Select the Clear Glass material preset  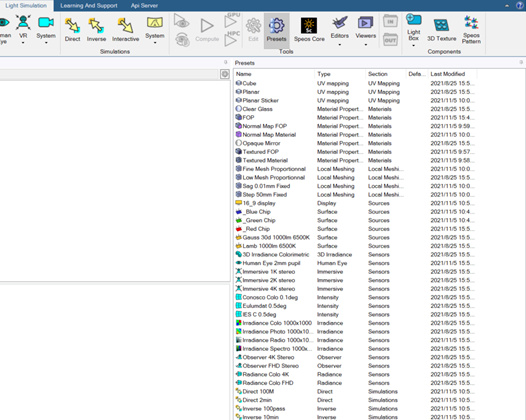(257, 109)
